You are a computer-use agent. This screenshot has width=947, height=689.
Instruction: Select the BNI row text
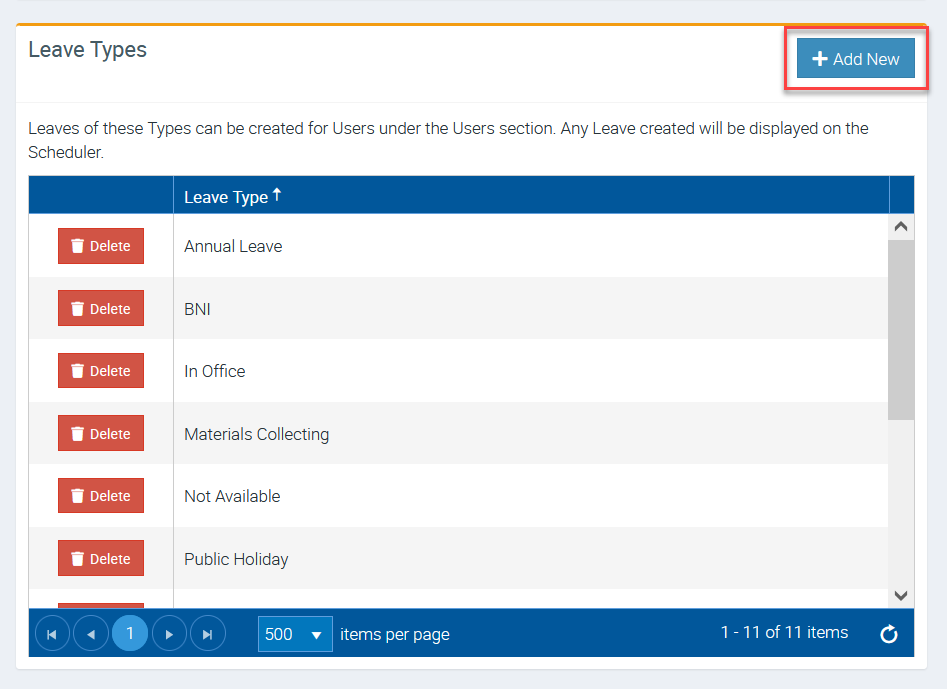[197, 309]
